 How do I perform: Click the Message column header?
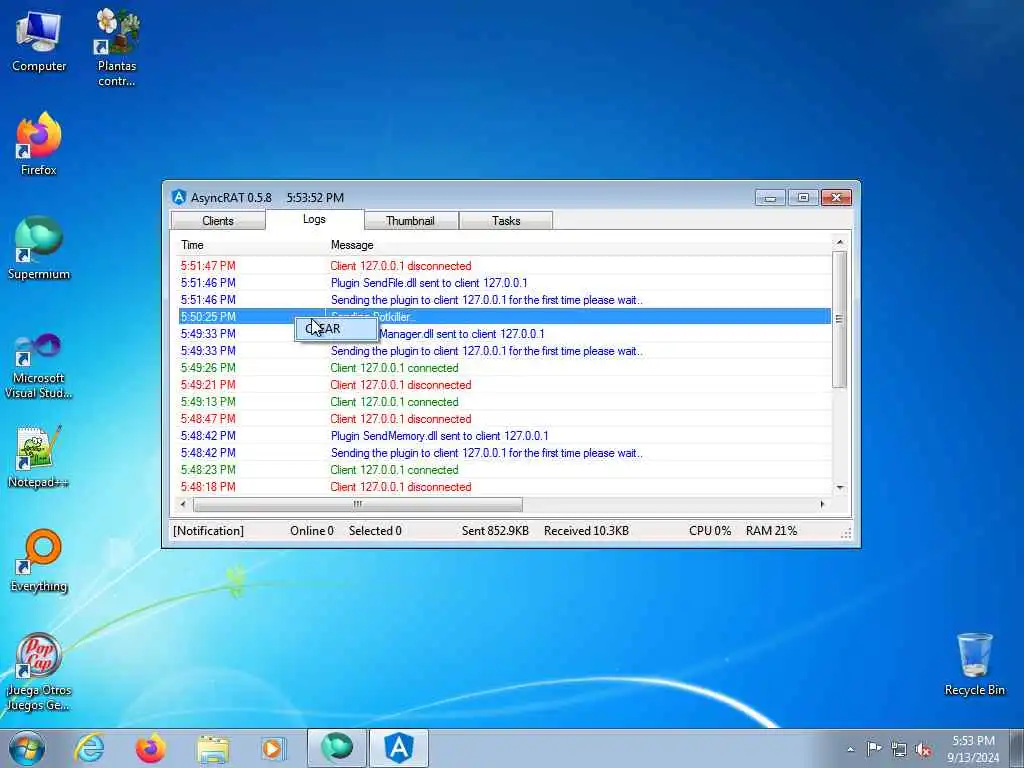pos(352,245)
